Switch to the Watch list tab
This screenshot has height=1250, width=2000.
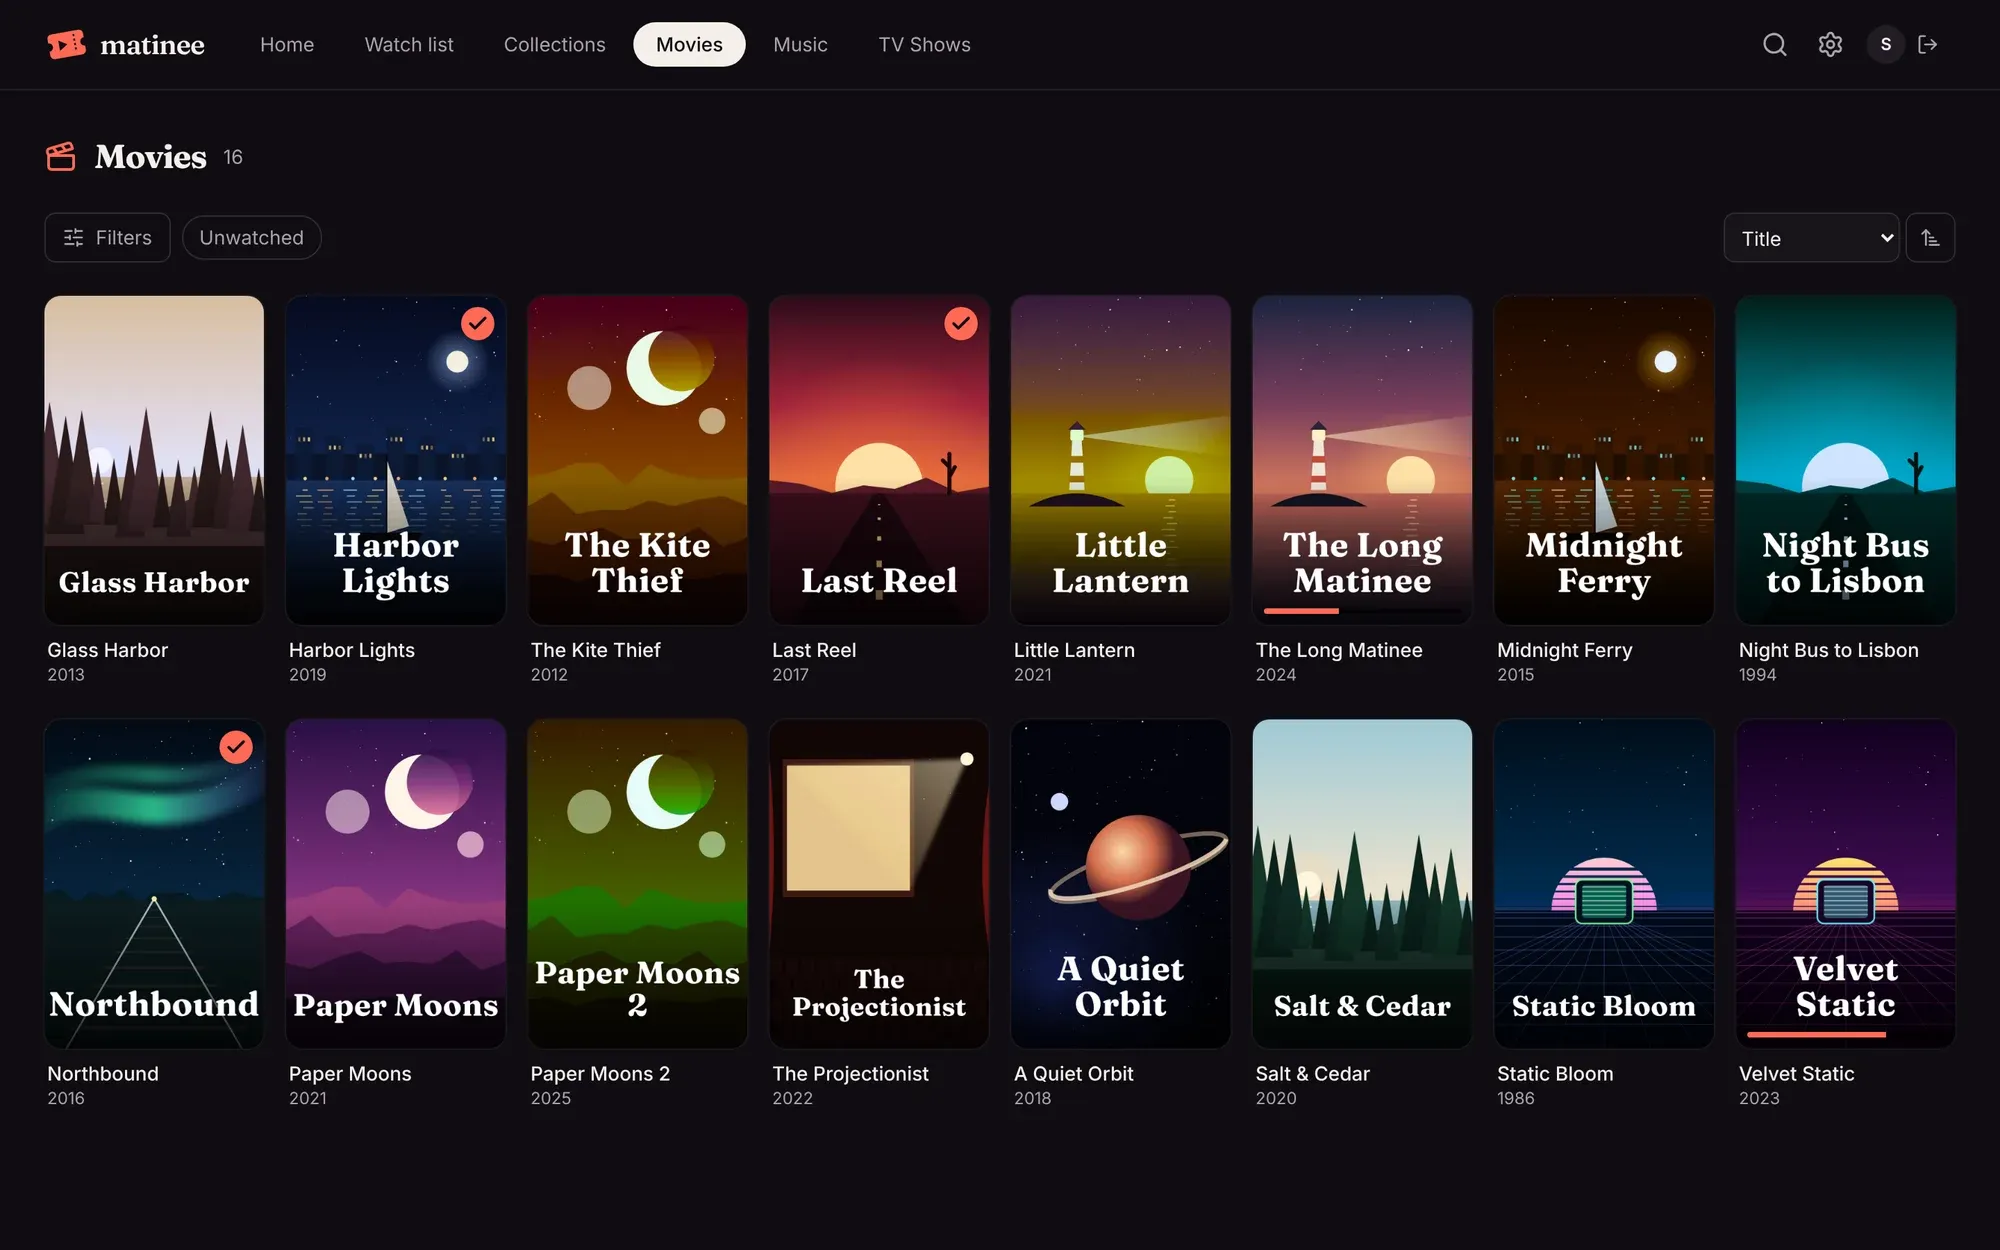pos(409,44)
